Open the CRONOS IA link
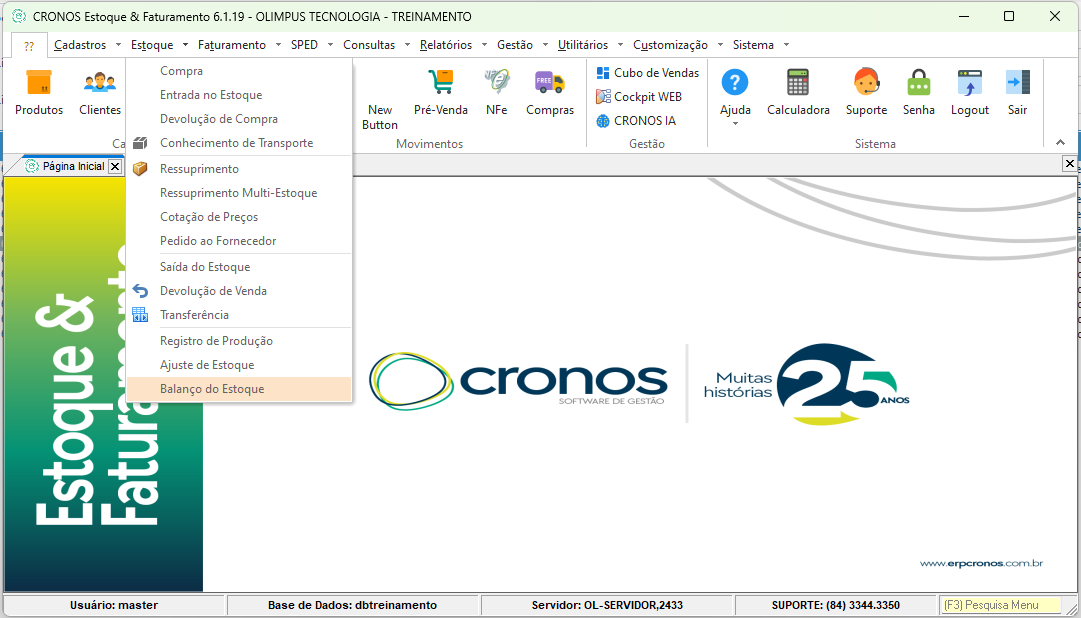1081x618 pixels. 644,121
